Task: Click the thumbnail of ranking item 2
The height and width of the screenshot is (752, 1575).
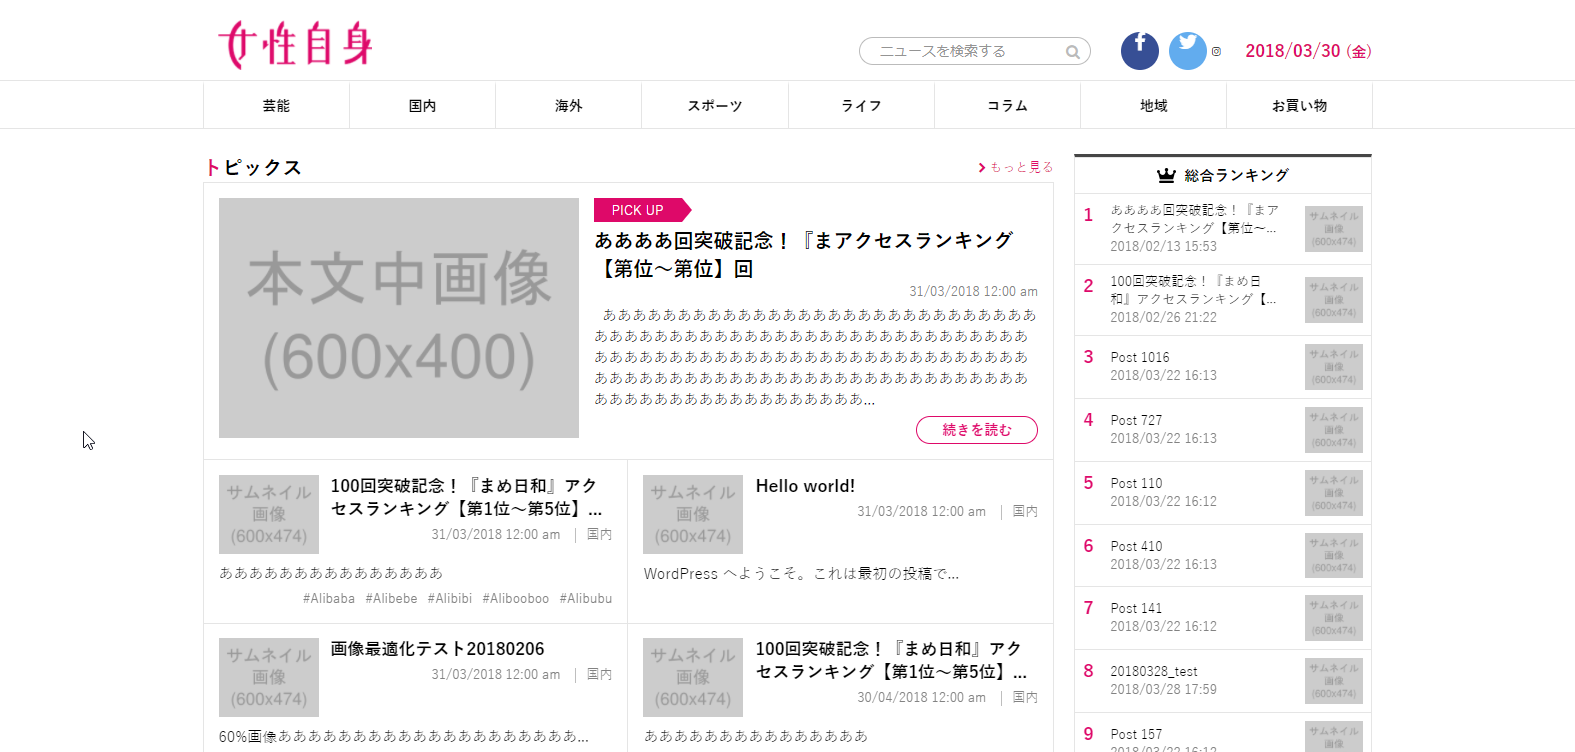Action: coord(1334,300)
